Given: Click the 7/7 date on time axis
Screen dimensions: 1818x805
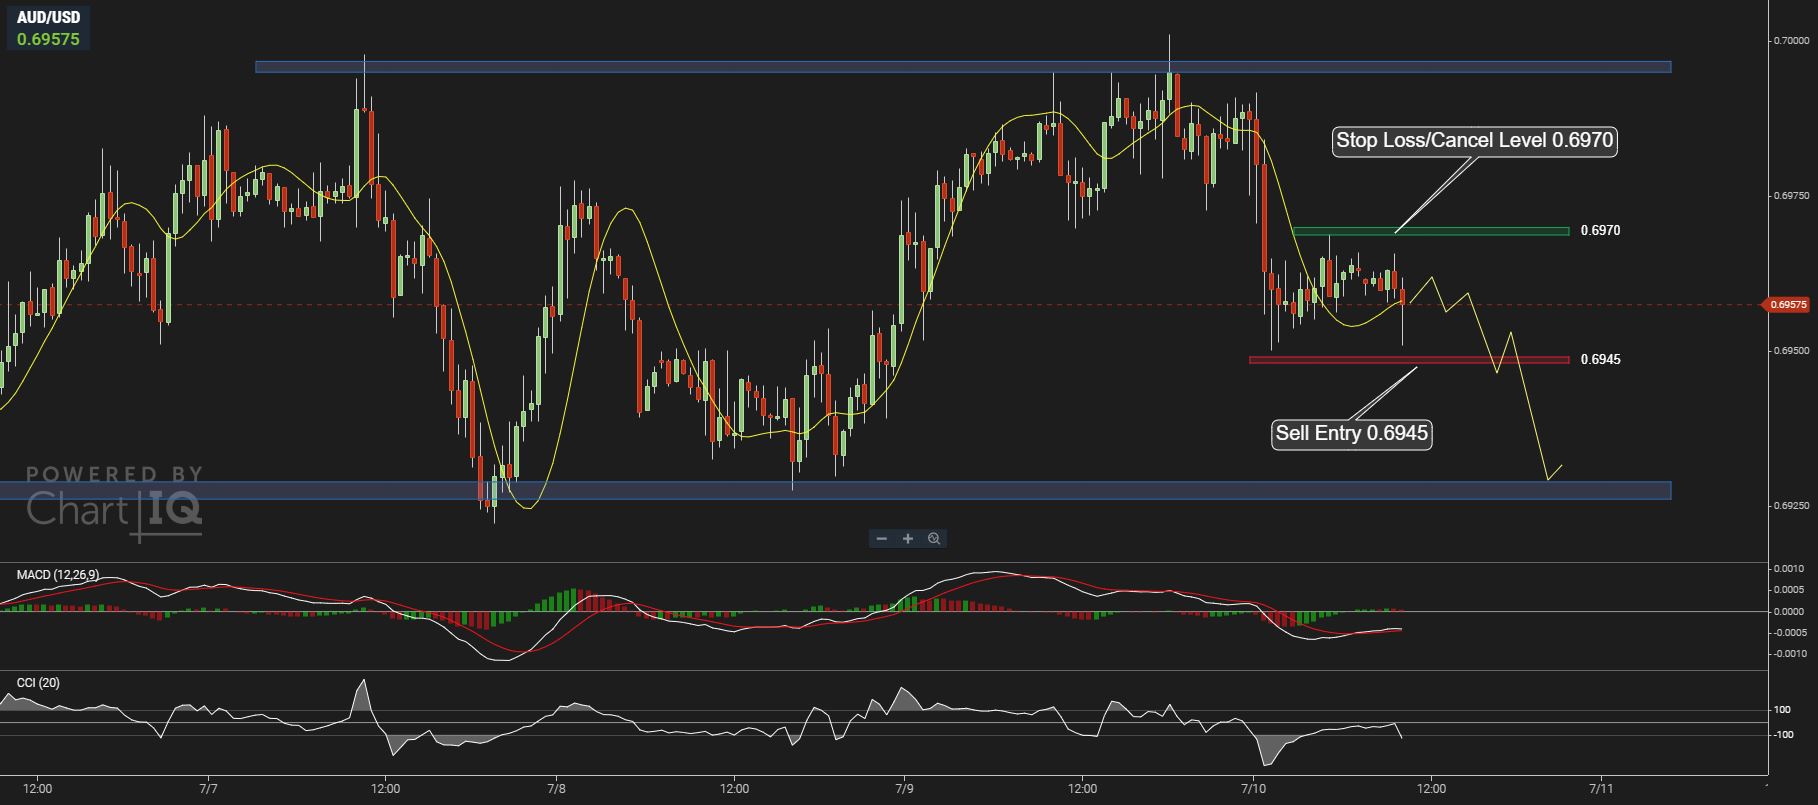Looking at the screenshot, I should 208,788.
